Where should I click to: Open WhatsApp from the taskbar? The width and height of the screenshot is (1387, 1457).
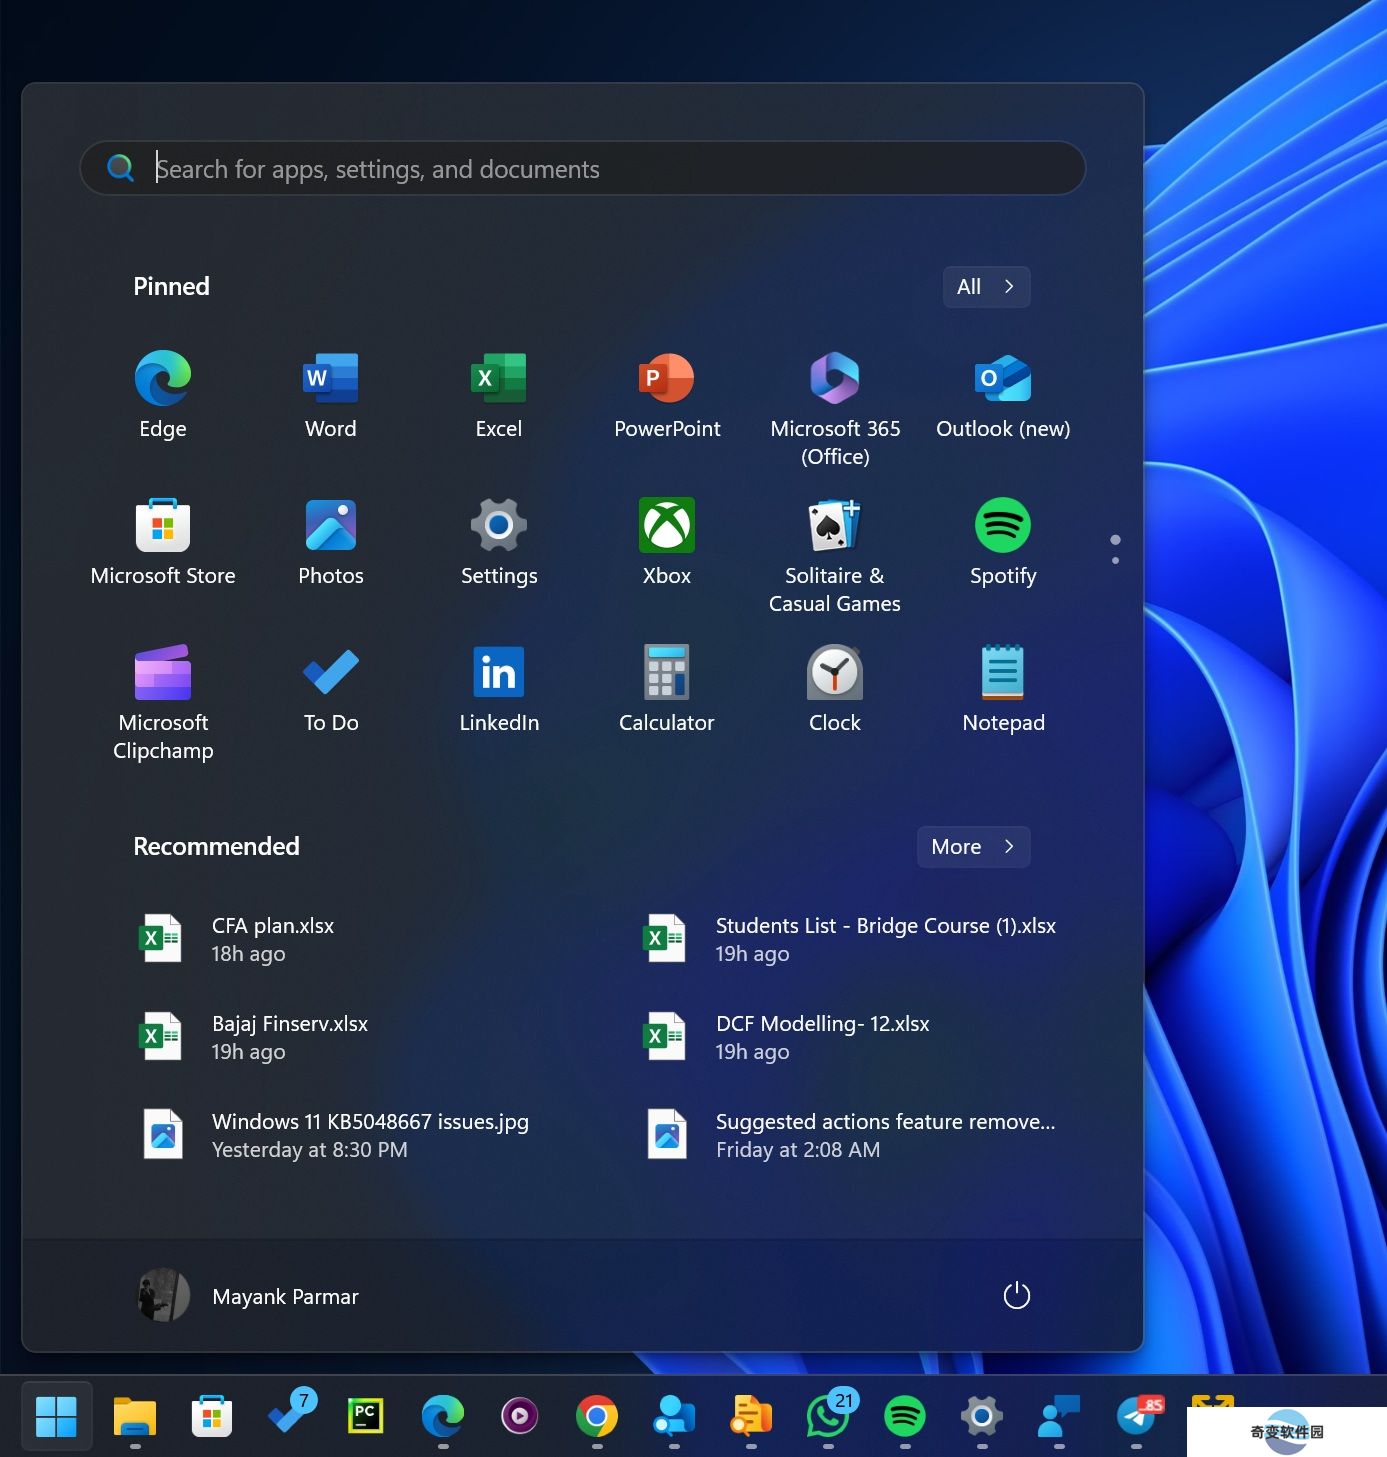tap(828, 1416)
